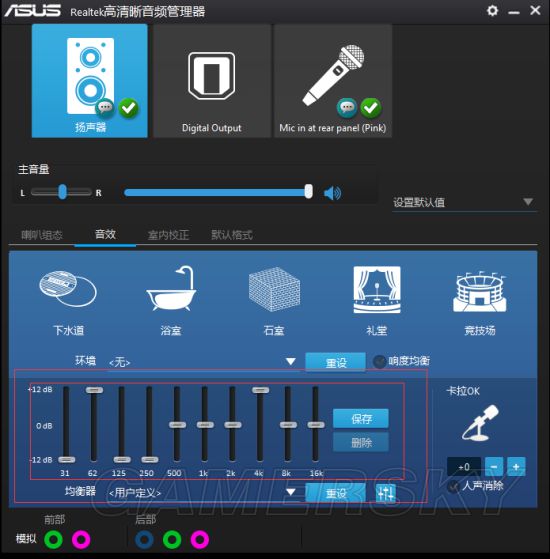The width and height of the screenshot is (550, 559).
Task: Mute using the blue speaker volume icon
Action: [x=332, y=193]
